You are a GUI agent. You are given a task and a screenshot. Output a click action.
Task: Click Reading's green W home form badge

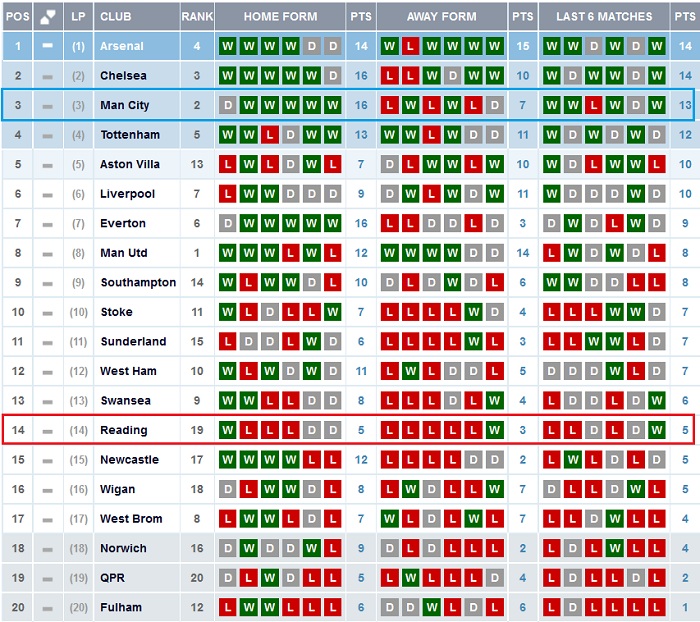pos(228,430)
